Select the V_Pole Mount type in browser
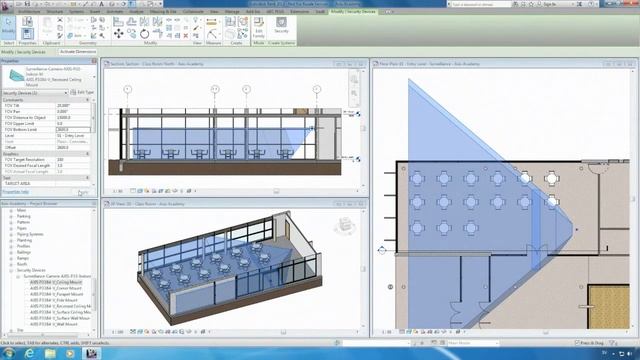640x360 pixels. click(x=53, y=300)
